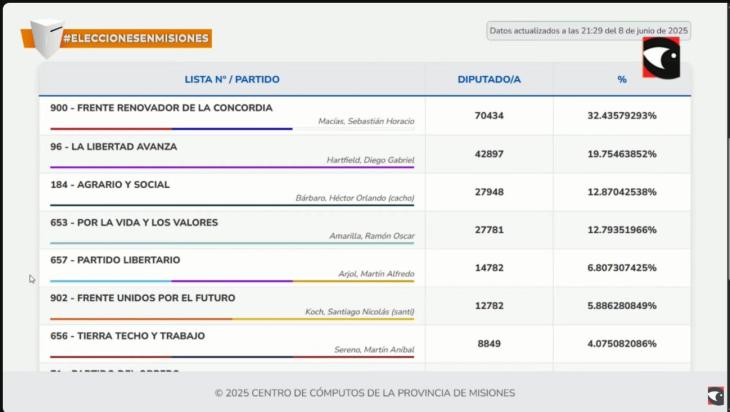Click the data updated timestamp badge
The width and height of the screenshot is (730, 412).
(588, 31)
